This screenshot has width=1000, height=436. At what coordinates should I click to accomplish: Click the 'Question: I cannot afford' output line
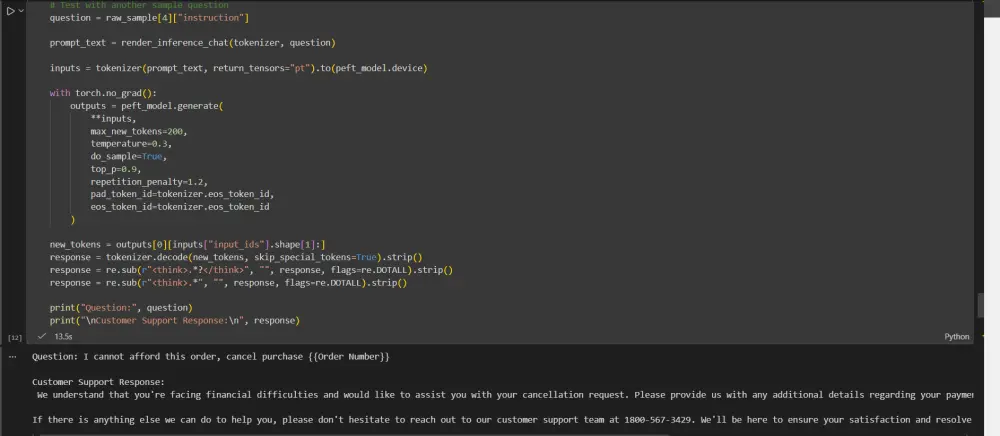[210, 357]
